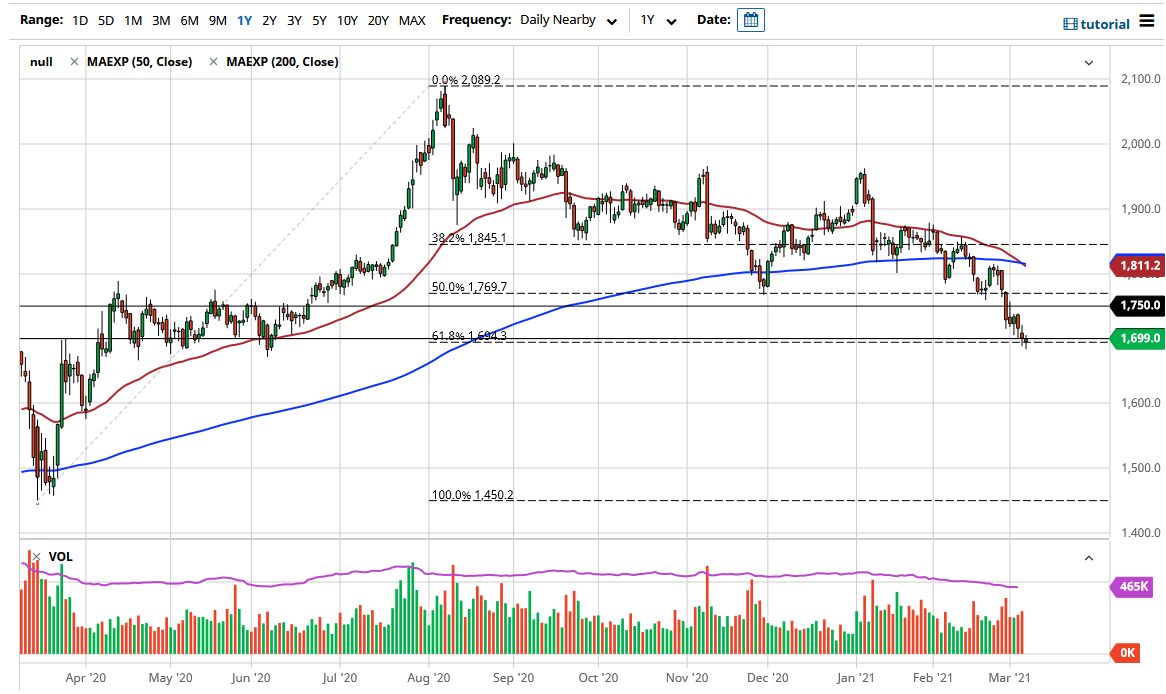
Task: Click the 1,400.0 price axis label
Action: pos(1140,533)
